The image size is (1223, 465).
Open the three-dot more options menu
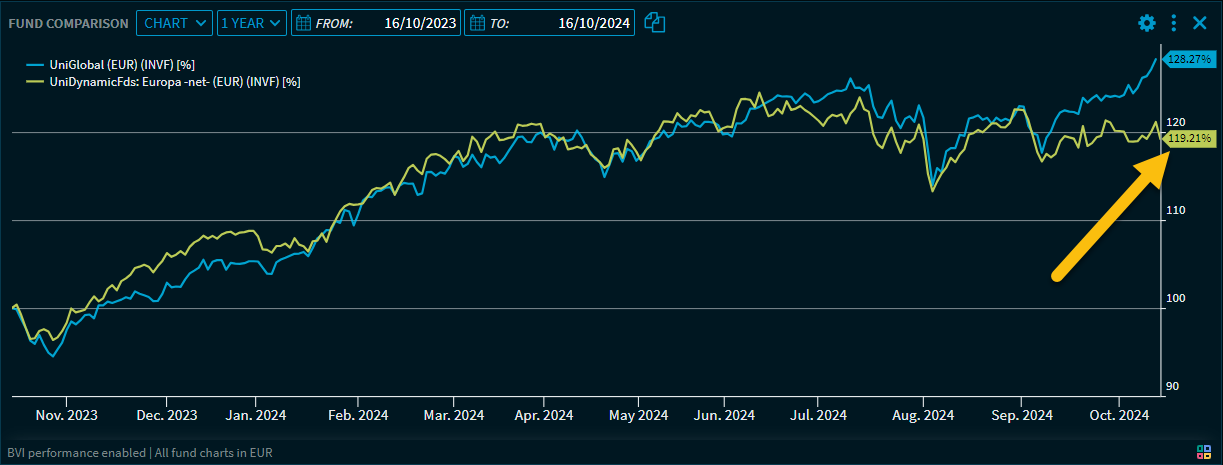tap(1174, 23)
